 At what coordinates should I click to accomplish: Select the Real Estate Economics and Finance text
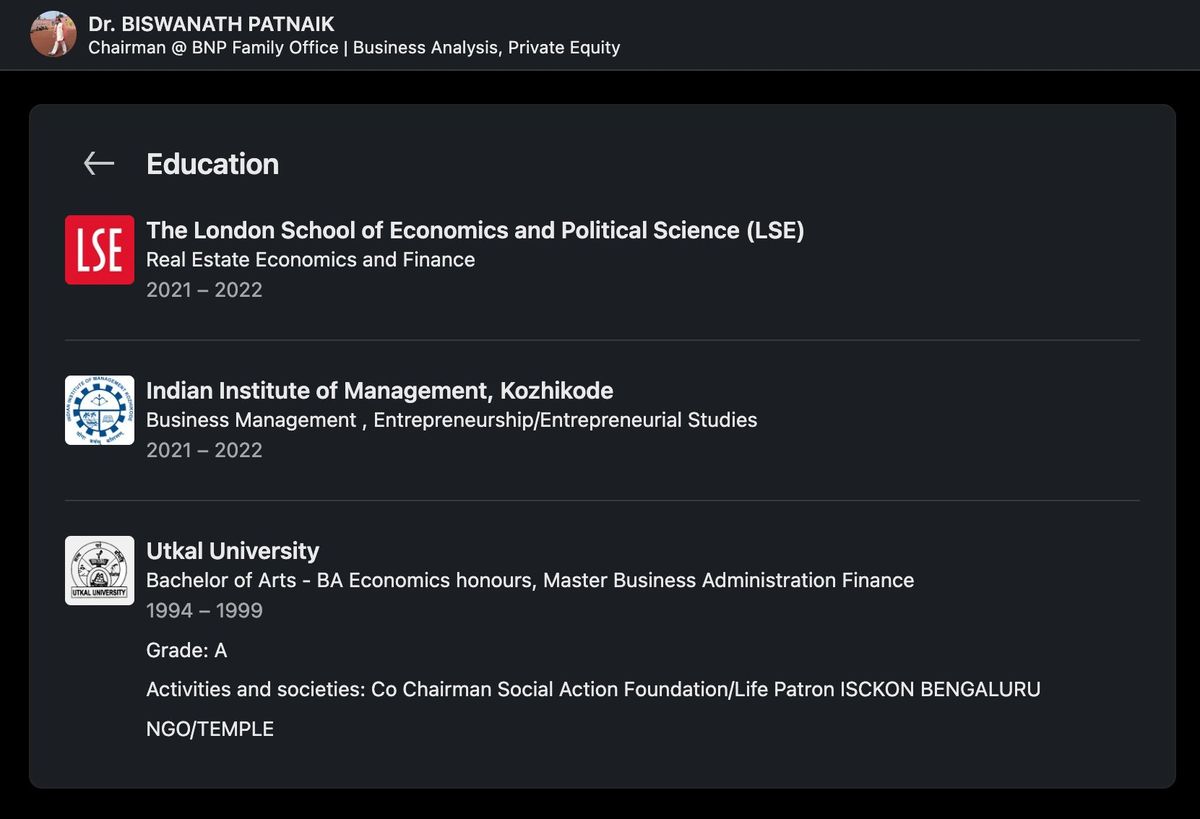pos(310,259)
